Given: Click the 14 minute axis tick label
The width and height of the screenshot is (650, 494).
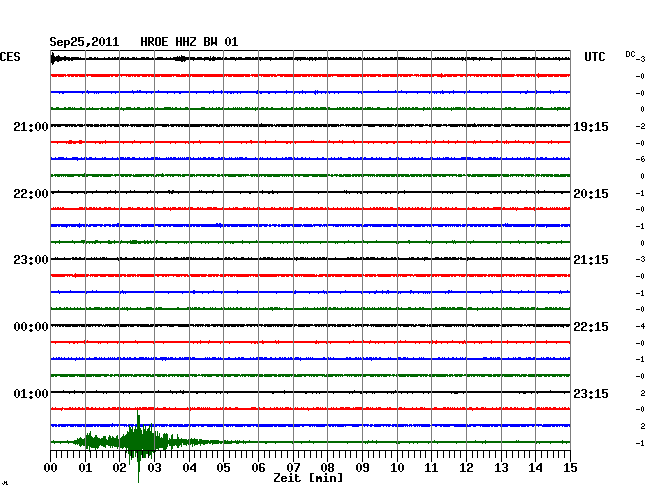Looking at the screenshot, I should [535, 467].
